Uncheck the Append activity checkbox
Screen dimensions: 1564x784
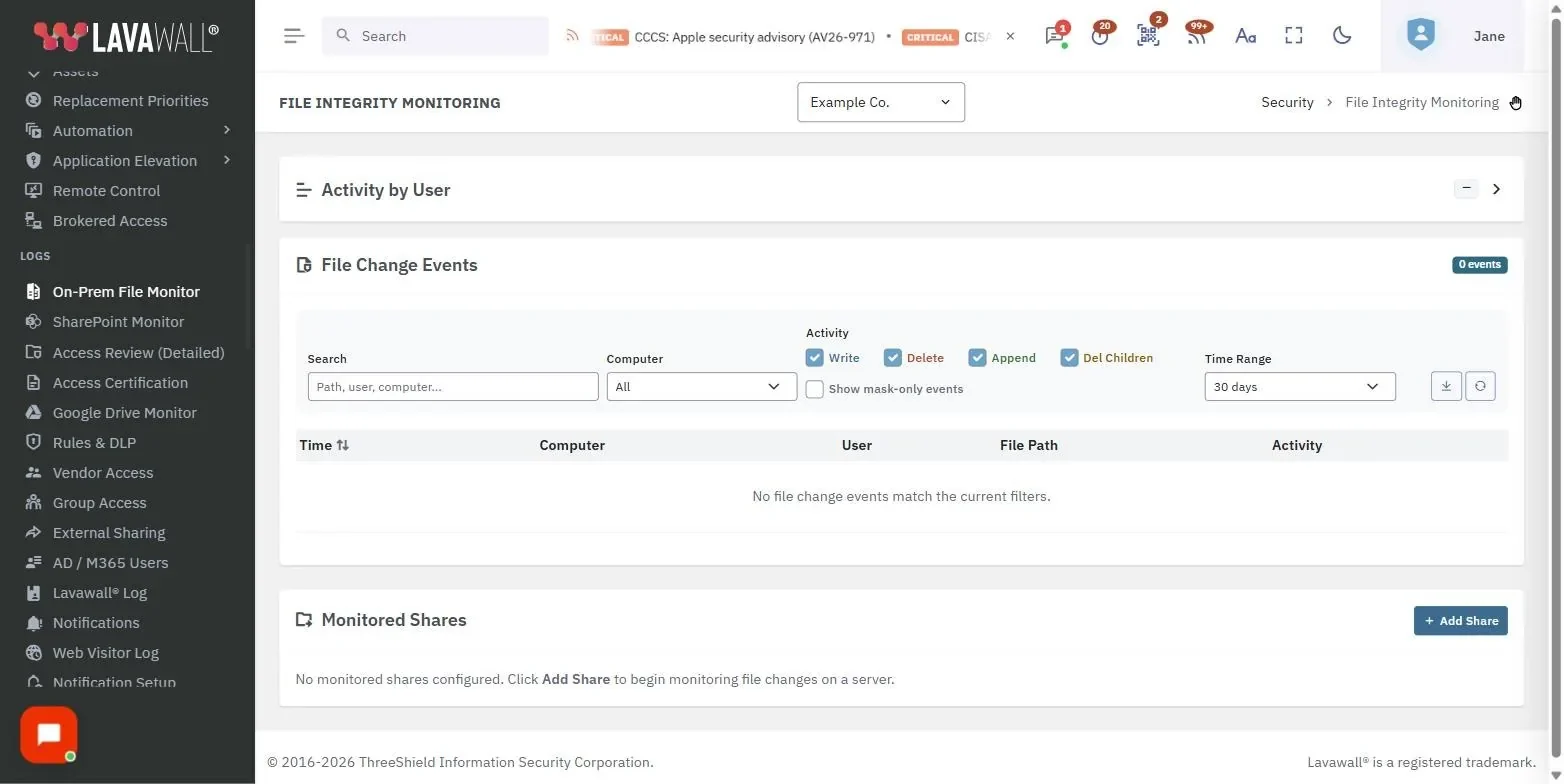pos(977,358)
